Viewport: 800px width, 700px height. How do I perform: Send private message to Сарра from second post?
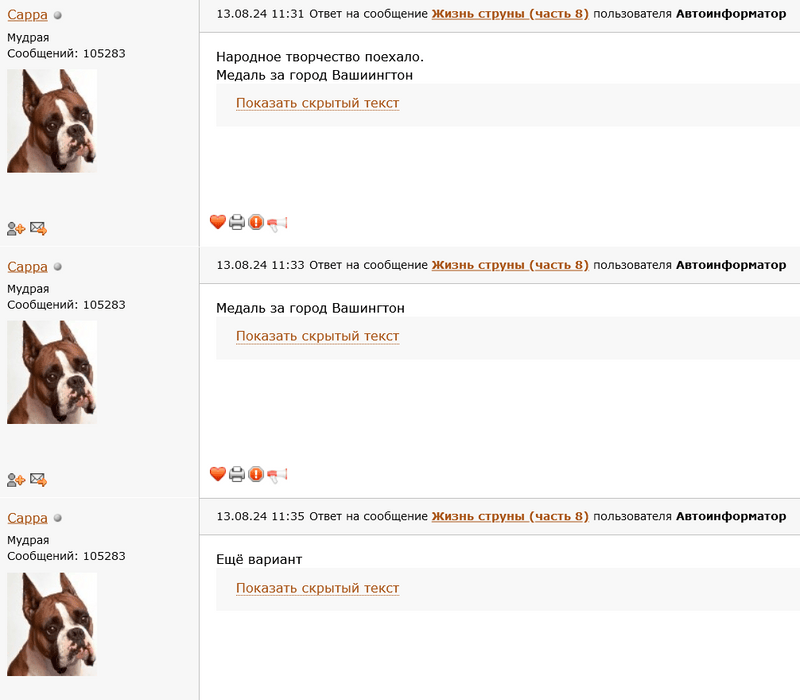[x=38, y=480]
